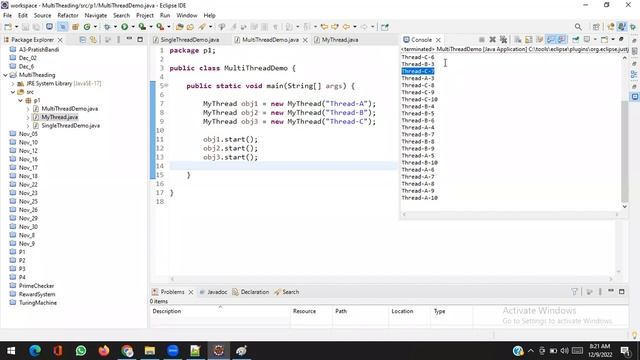Open the Run menu
This screenshot has width=640, height=360.
point(165,16)
